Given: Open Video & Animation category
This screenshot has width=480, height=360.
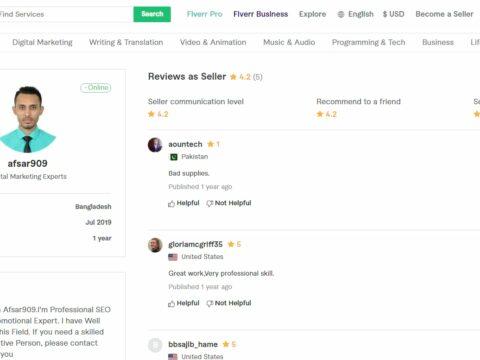Looking at the screenshot, I should 213,42.
